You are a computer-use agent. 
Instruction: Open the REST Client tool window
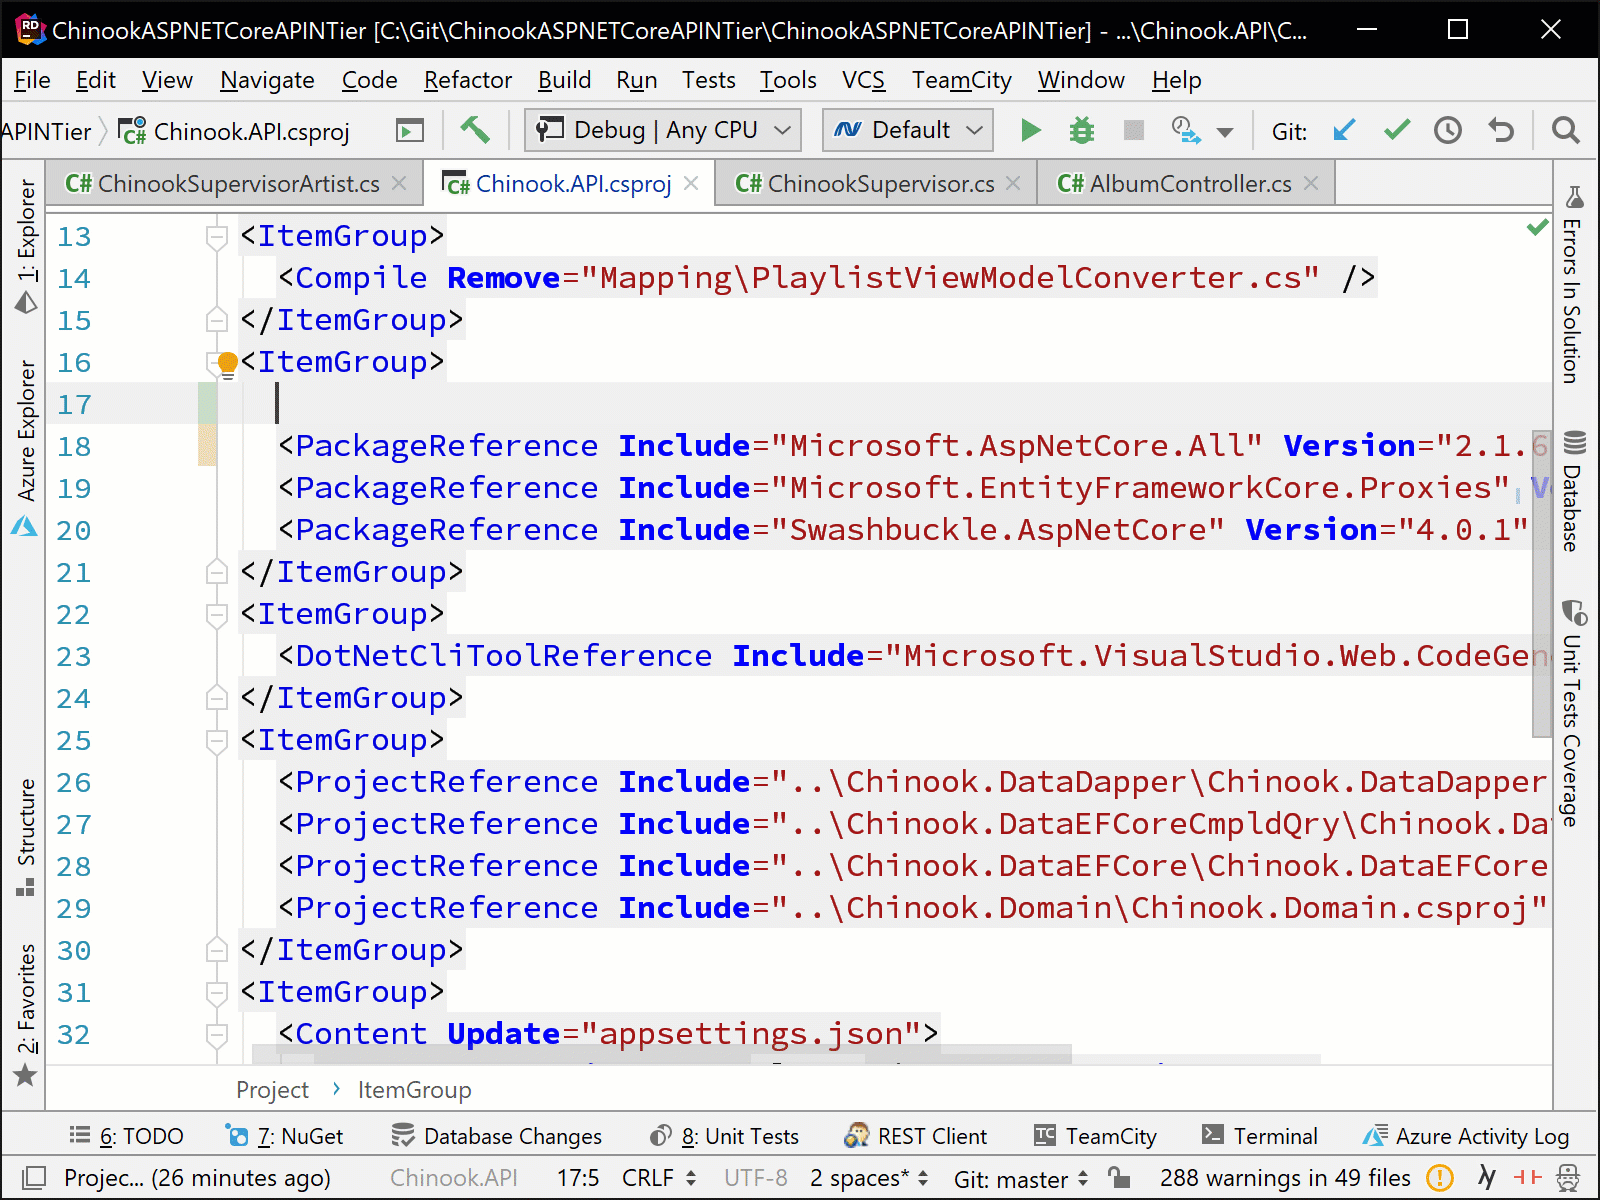pyautogui.click(x=915, y=1136)
